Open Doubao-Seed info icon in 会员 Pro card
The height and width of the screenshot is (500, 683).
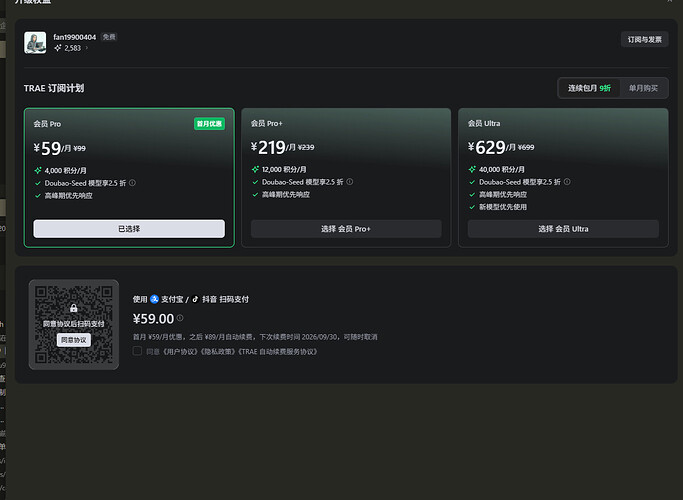coord(132,183)
